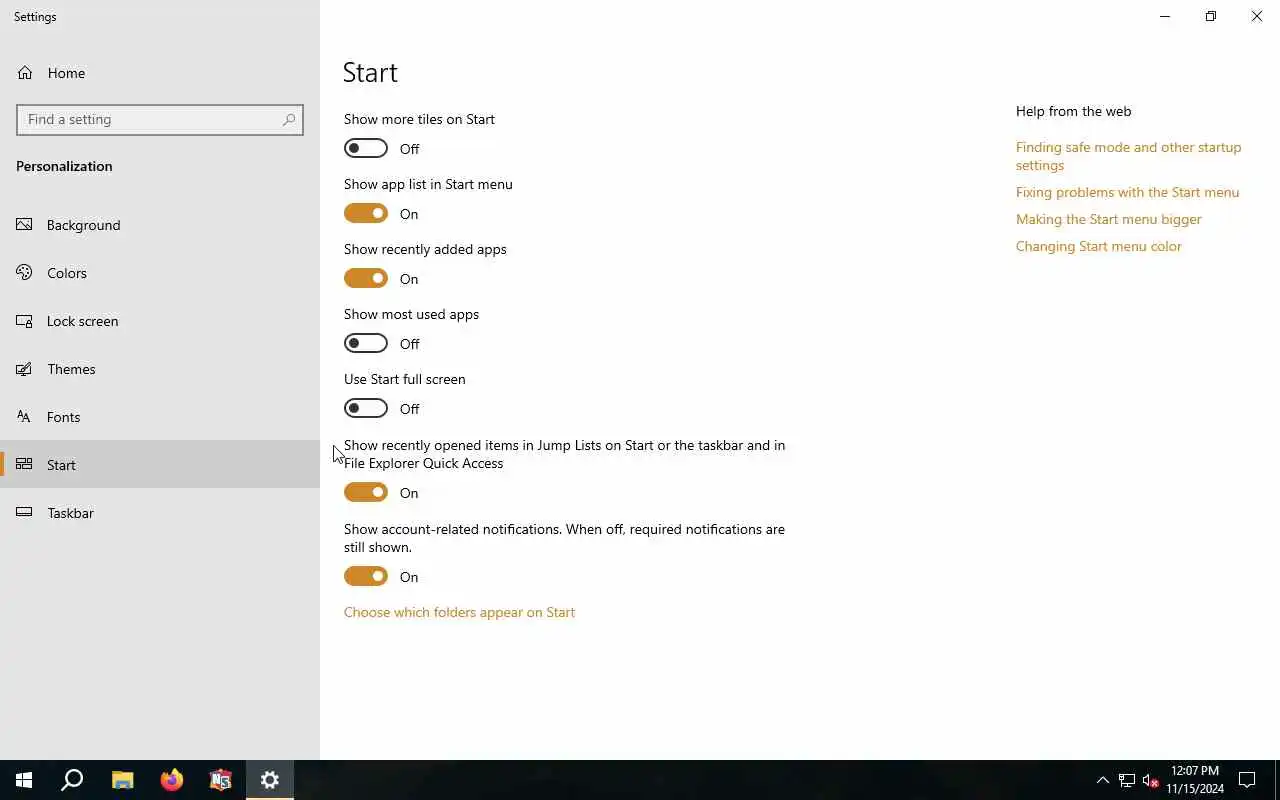Screen dimensions: 1280x800
Task: Open the Taskbar settings page
Action: (x=160, y=513)
